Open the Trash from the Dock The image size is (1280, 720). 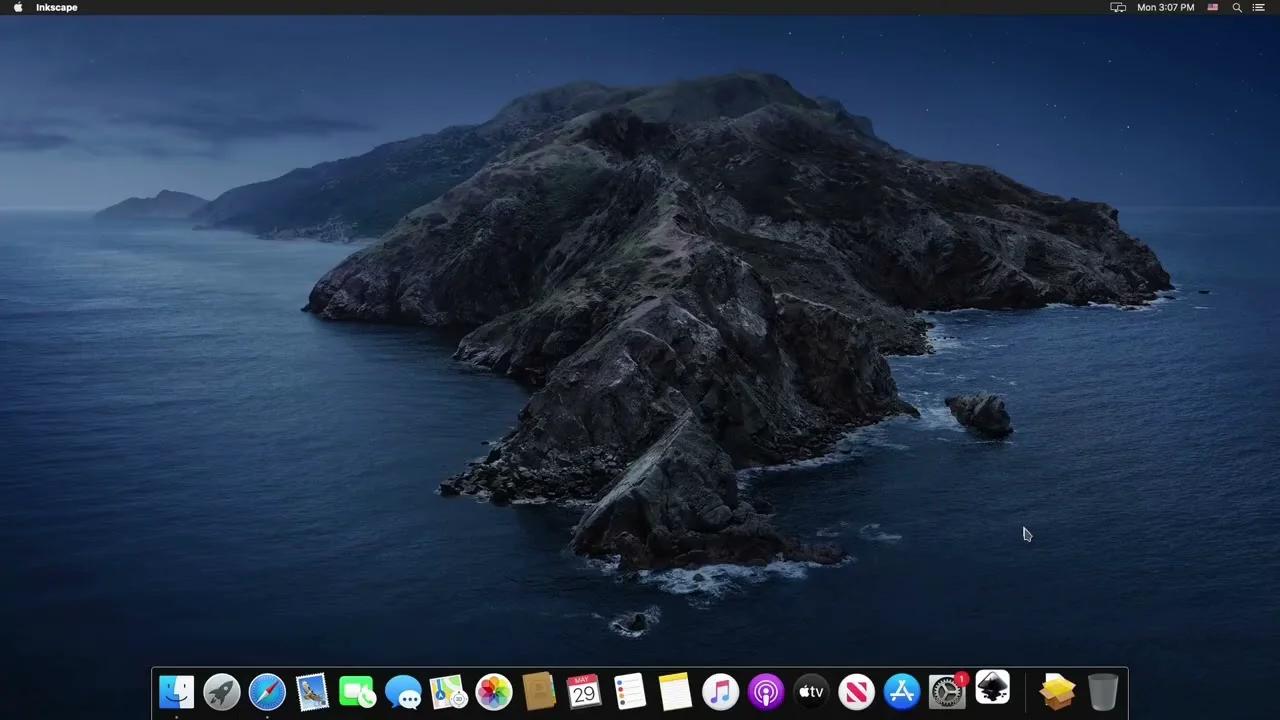click(1102, 690)
